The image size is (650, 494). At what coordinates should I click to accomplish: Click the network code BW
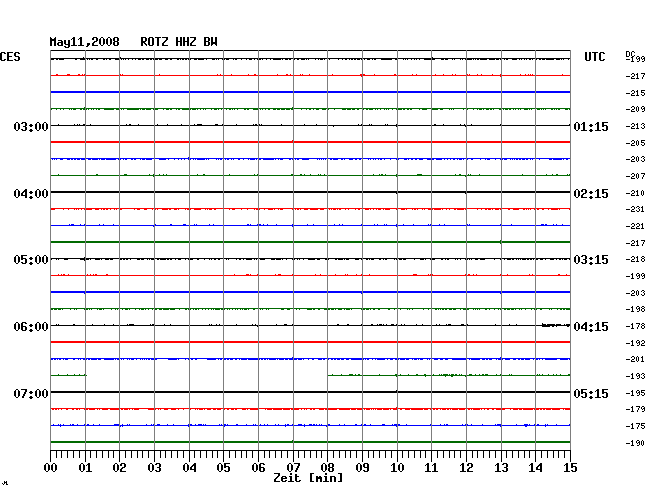210,42
